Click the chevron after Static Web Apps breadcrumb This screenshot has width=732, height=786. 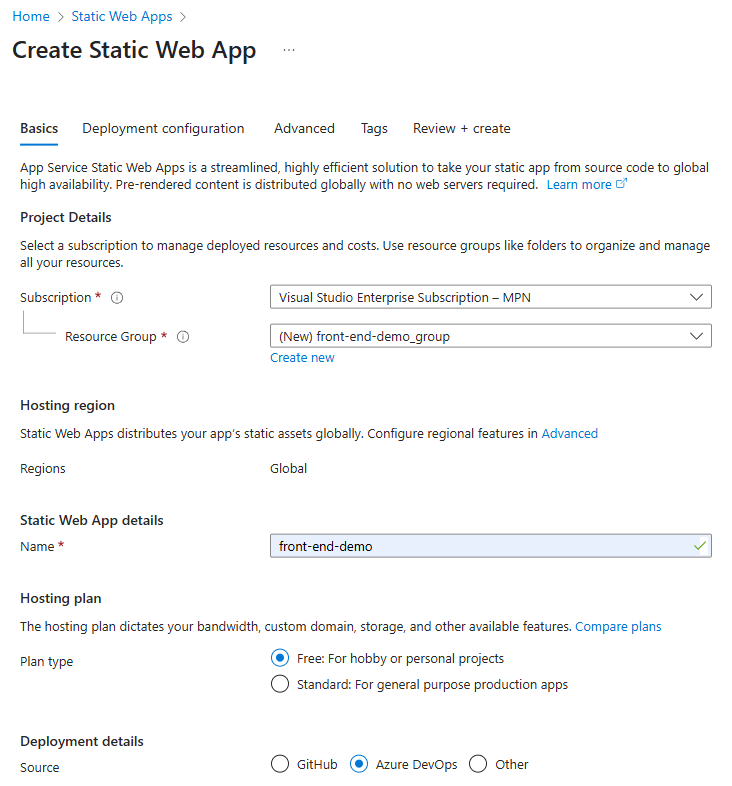[x=182, y=17]
